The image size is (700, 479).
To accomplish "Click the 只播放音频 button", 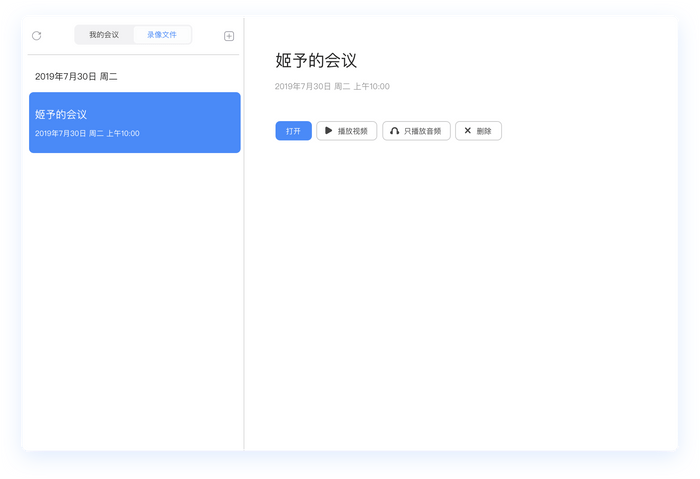I will coord(417,131).
